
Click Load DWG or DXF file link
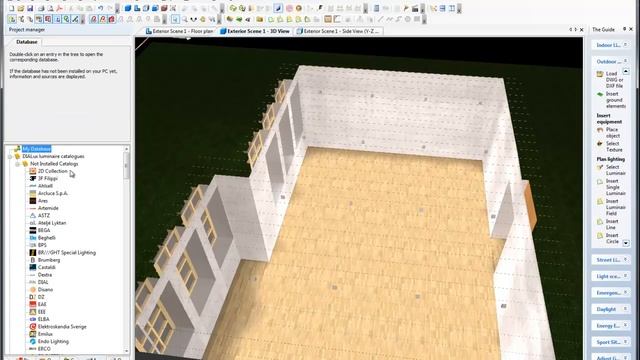[x=614, y=80]
